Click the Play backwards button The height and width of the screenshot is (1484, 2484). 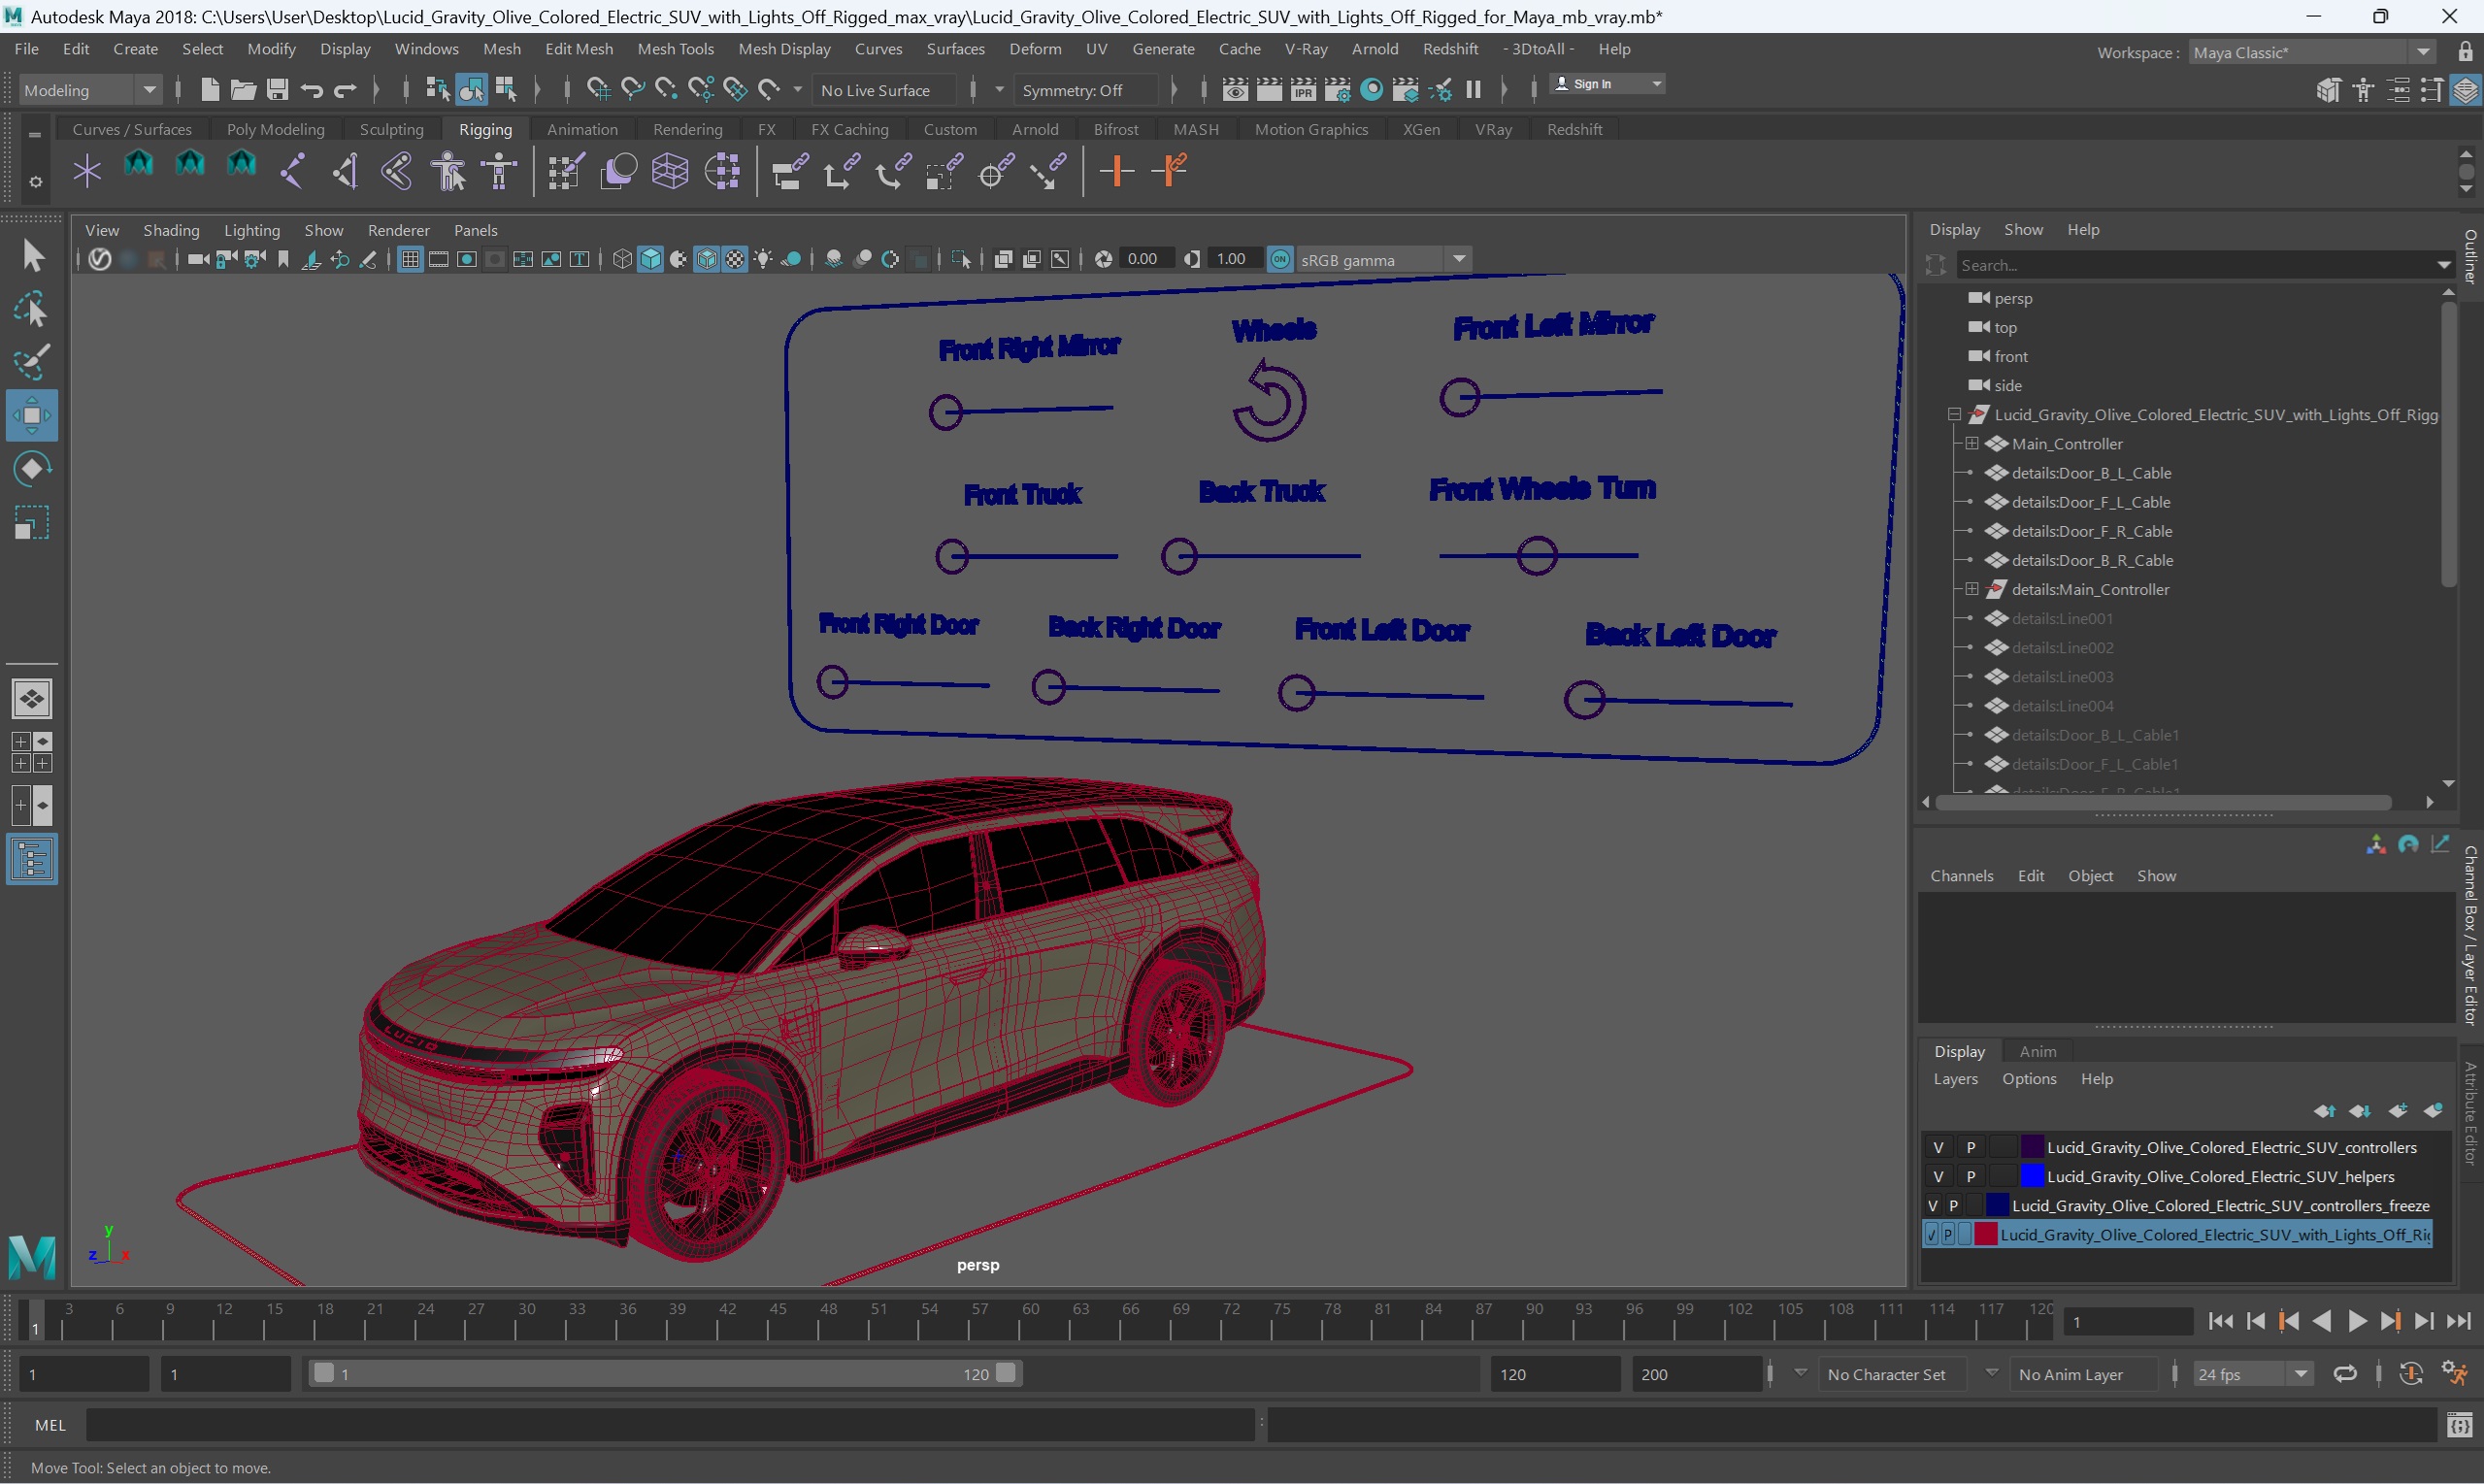[x=2322, y=1321]
